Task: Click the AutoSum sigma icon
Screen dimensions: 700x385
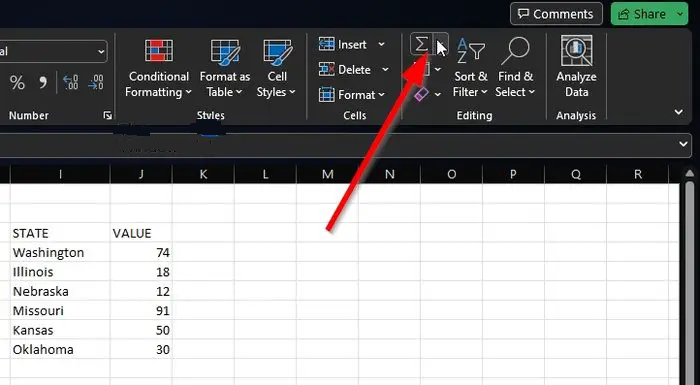Action: 421,44
